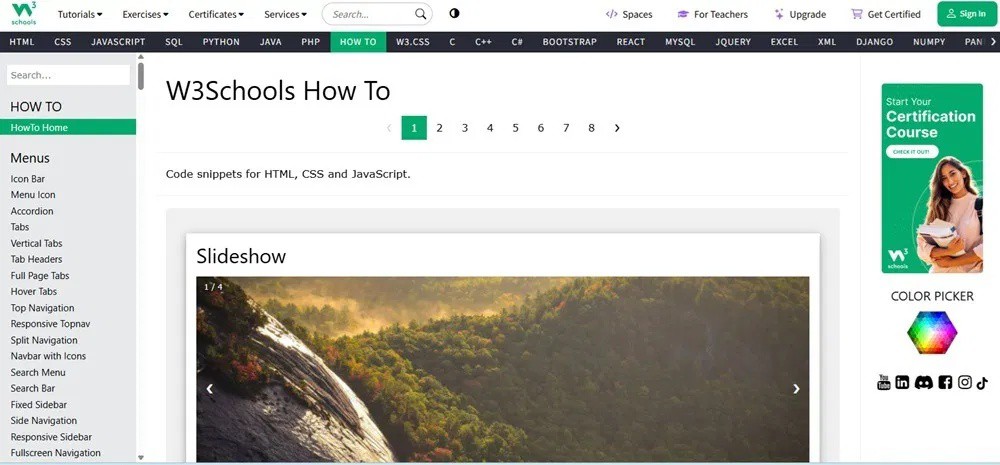This screenshot has width=1000, height=465.
Task: Open the JAVA tab
Action: [x=270, y=42]
